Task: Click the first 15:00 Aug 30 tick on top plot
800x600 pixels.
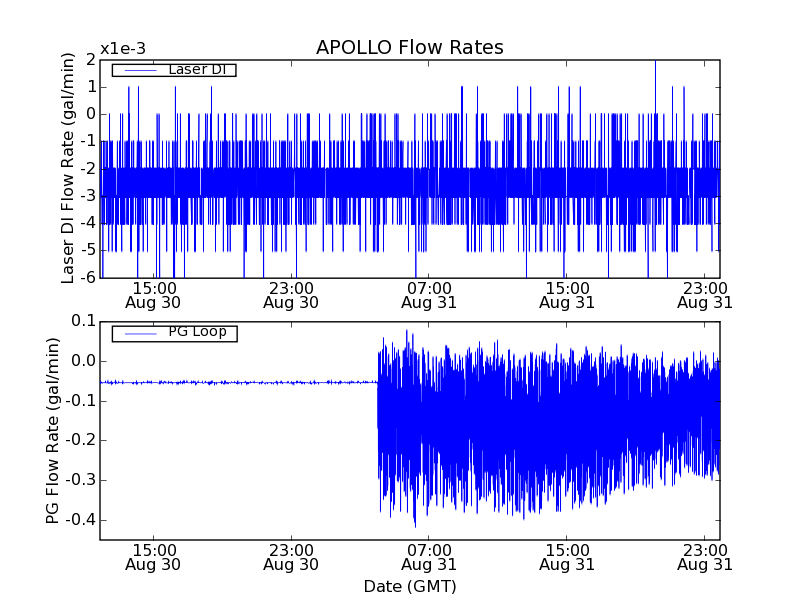Action: click(x=155, y=294)
